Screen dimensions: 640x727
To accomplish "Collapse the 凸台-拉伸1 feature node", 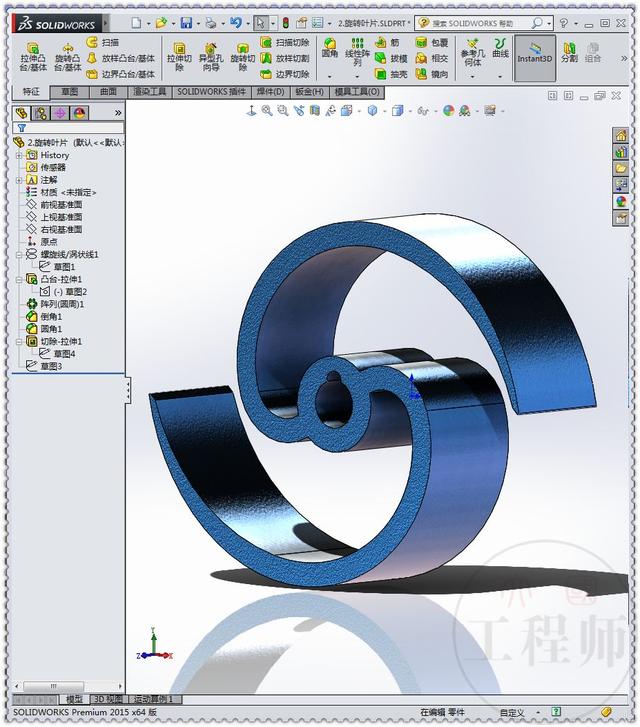I will [x=19, y=280].
